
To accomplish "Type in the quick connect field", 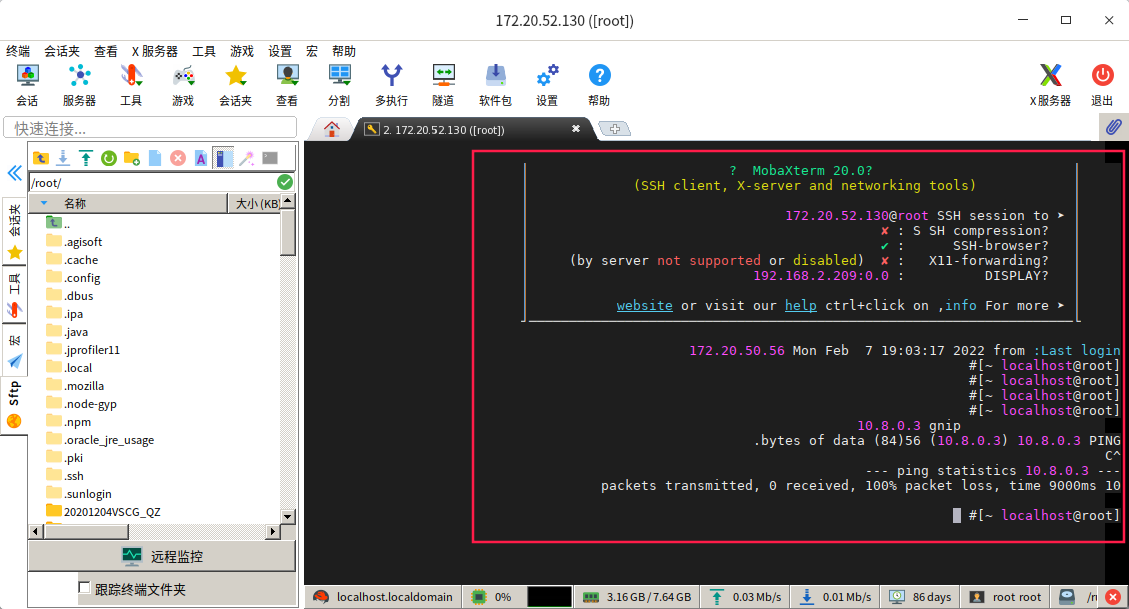I will (150, 128).
